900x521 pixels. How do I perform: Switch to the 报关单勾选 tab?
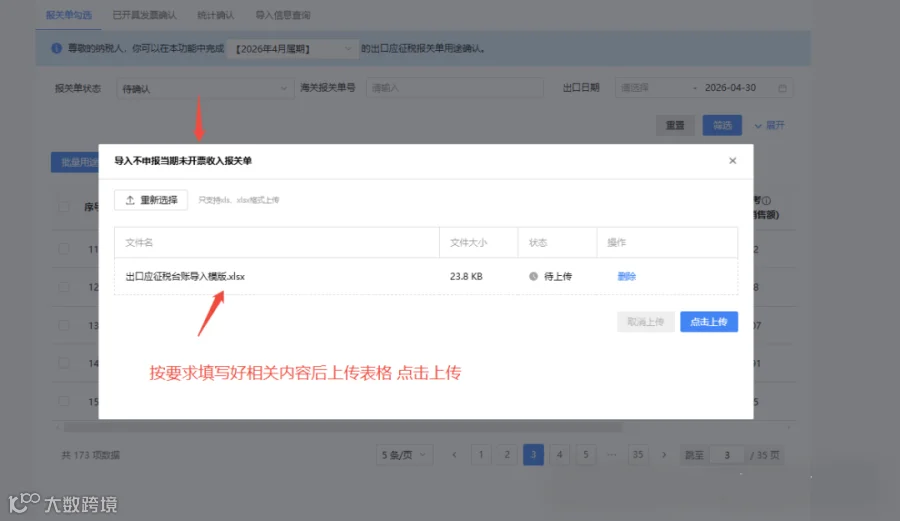[x=69, y=15]
